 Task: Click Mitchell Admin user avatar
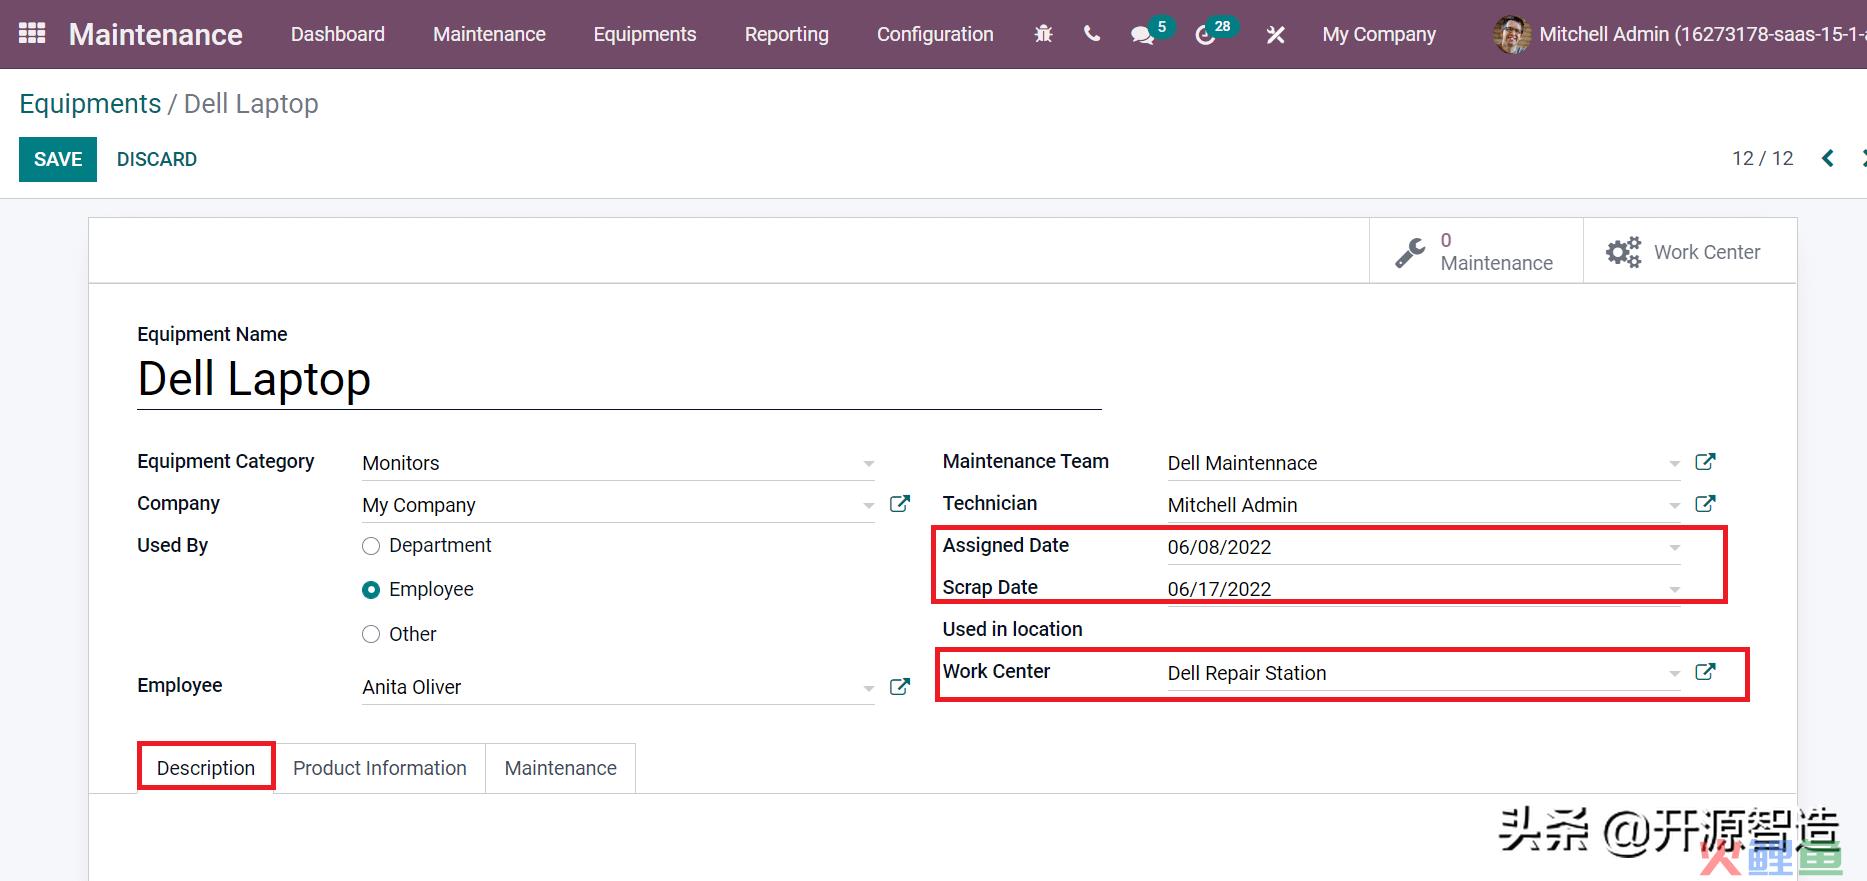[x=1510, y=34]
